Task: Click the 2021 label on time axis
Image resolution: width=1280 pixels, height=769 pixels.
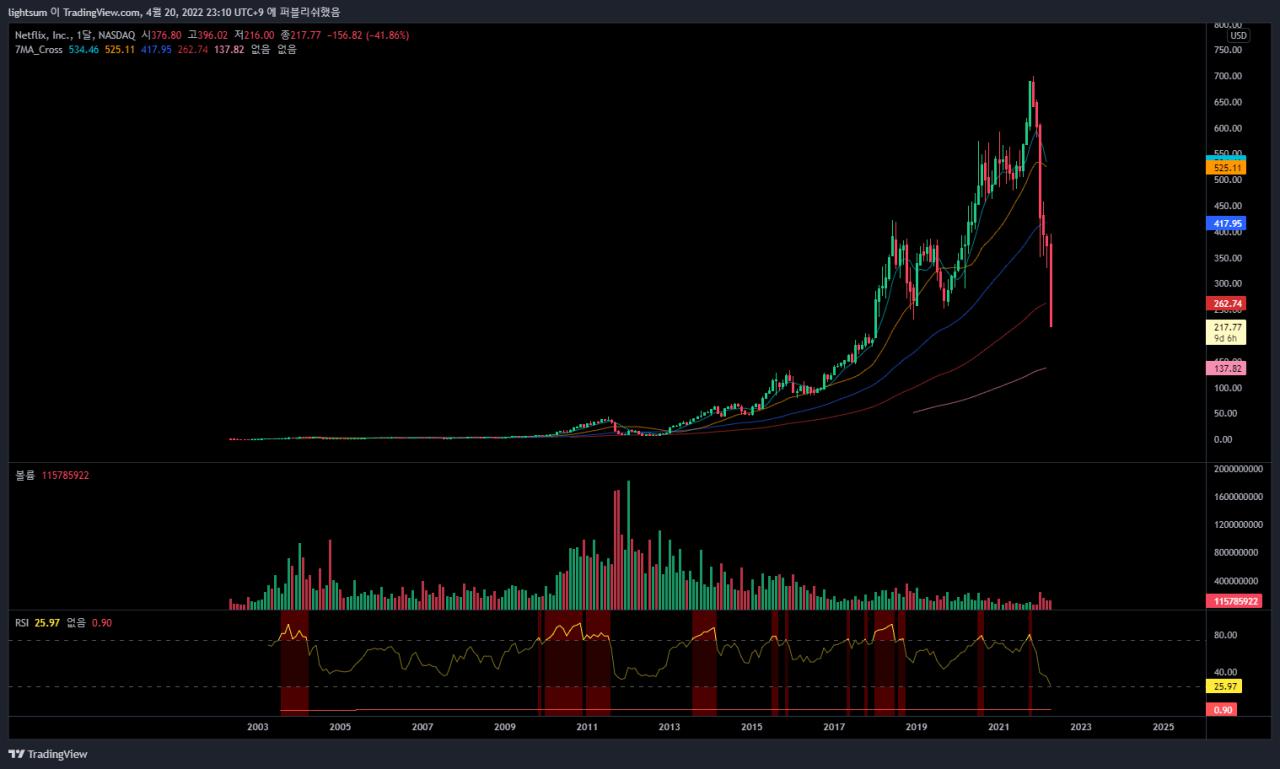Action: (998, 727)
